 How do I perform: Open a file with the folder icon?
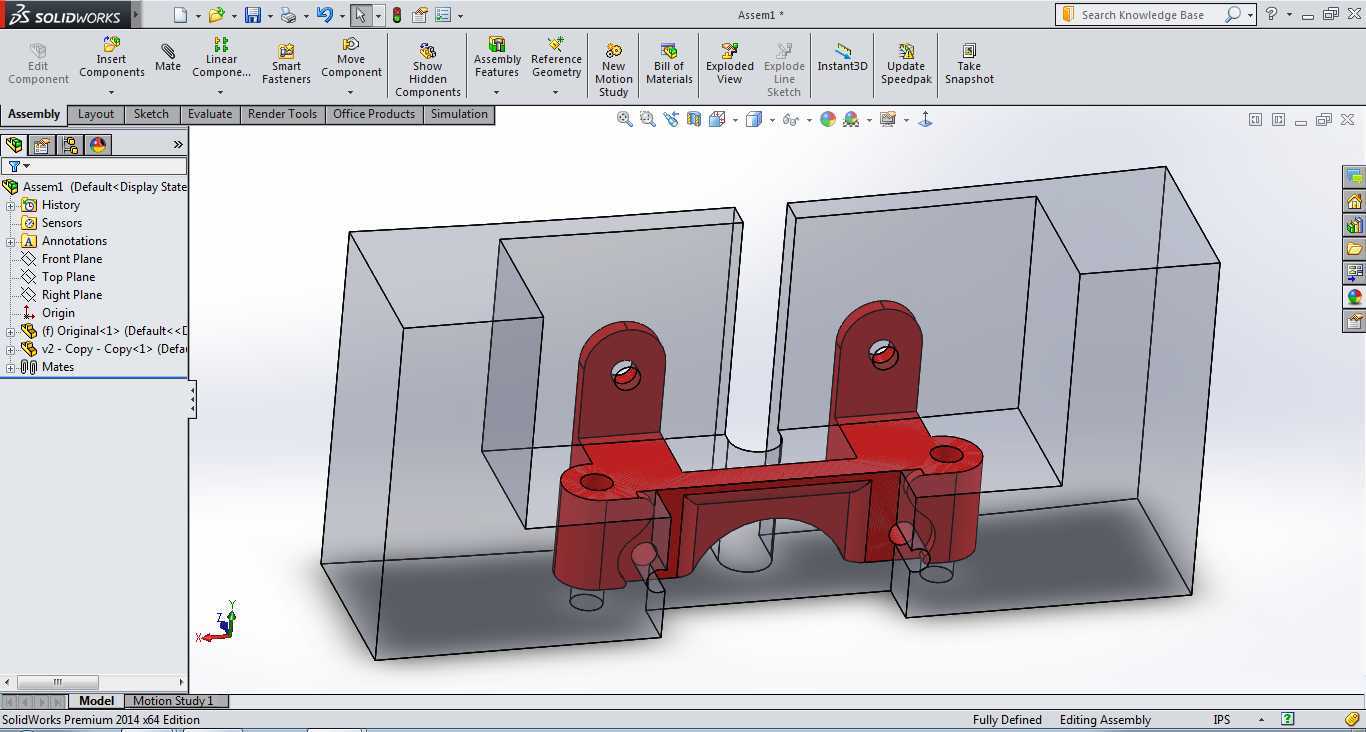[215, 15]
